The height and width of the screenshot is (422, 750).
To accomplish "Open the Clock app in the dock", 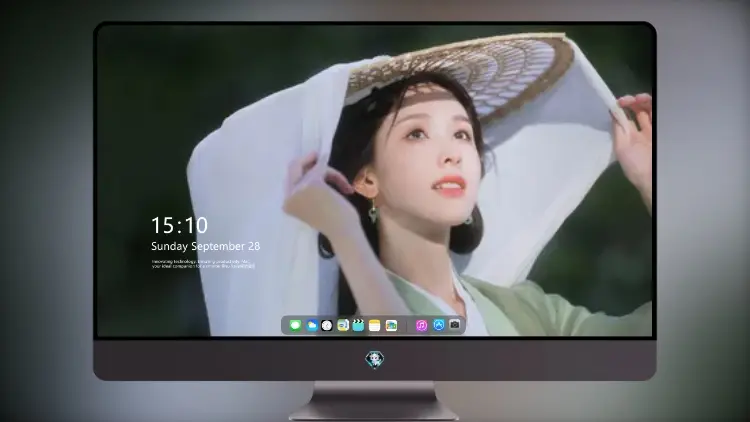I will tap(327, 325).
